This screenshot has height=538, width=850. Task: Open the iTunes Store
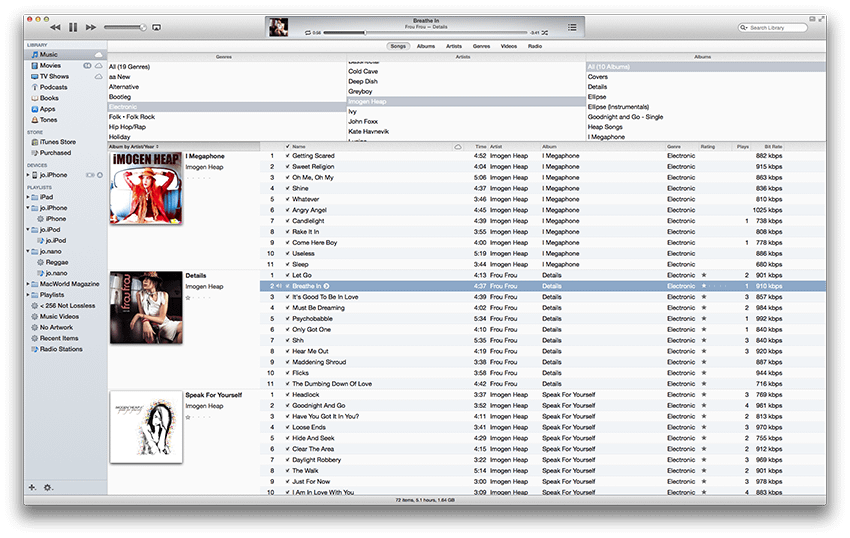pyautogui.click(x=57, y=142)
